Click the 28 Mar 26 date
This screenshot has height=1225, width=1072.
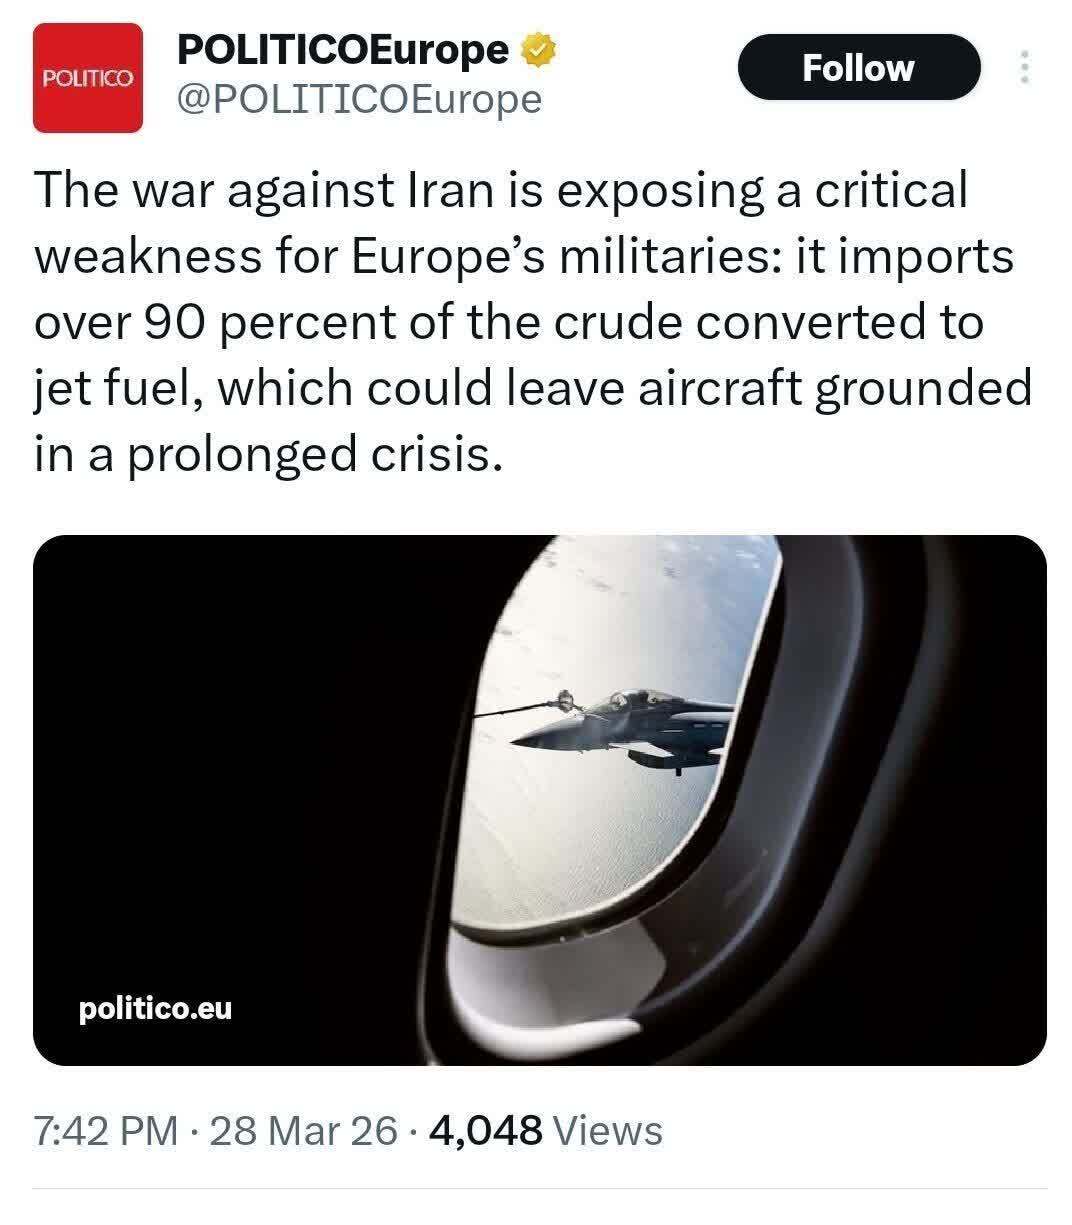pyautogui.click(x=305, y=1131)
